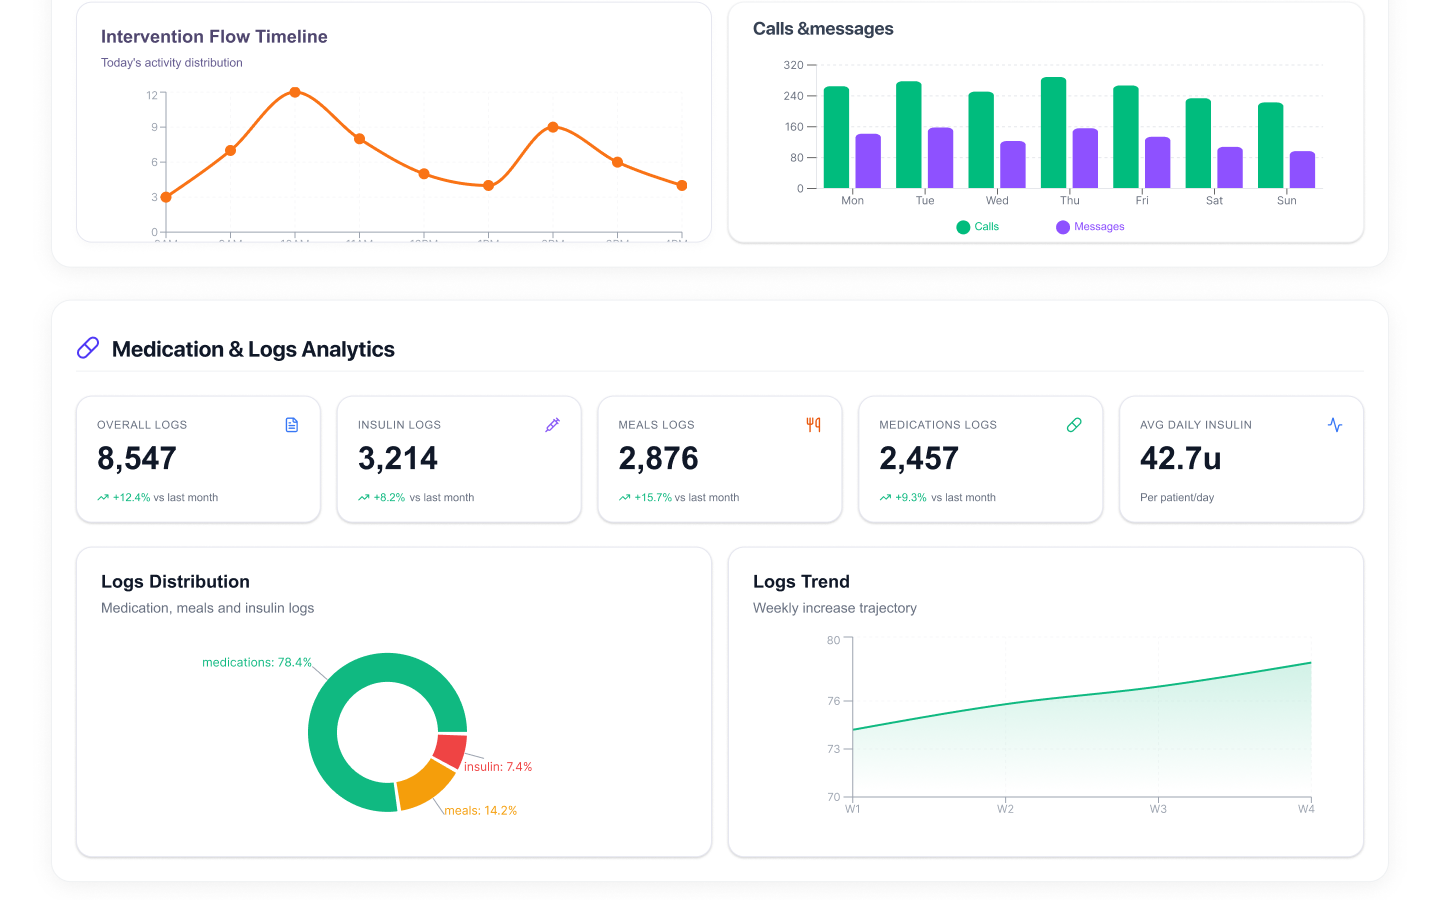The image size is (1440, 900).
Task: Click the pill icon in Medications Logs card
Action: coord(1074,425)
